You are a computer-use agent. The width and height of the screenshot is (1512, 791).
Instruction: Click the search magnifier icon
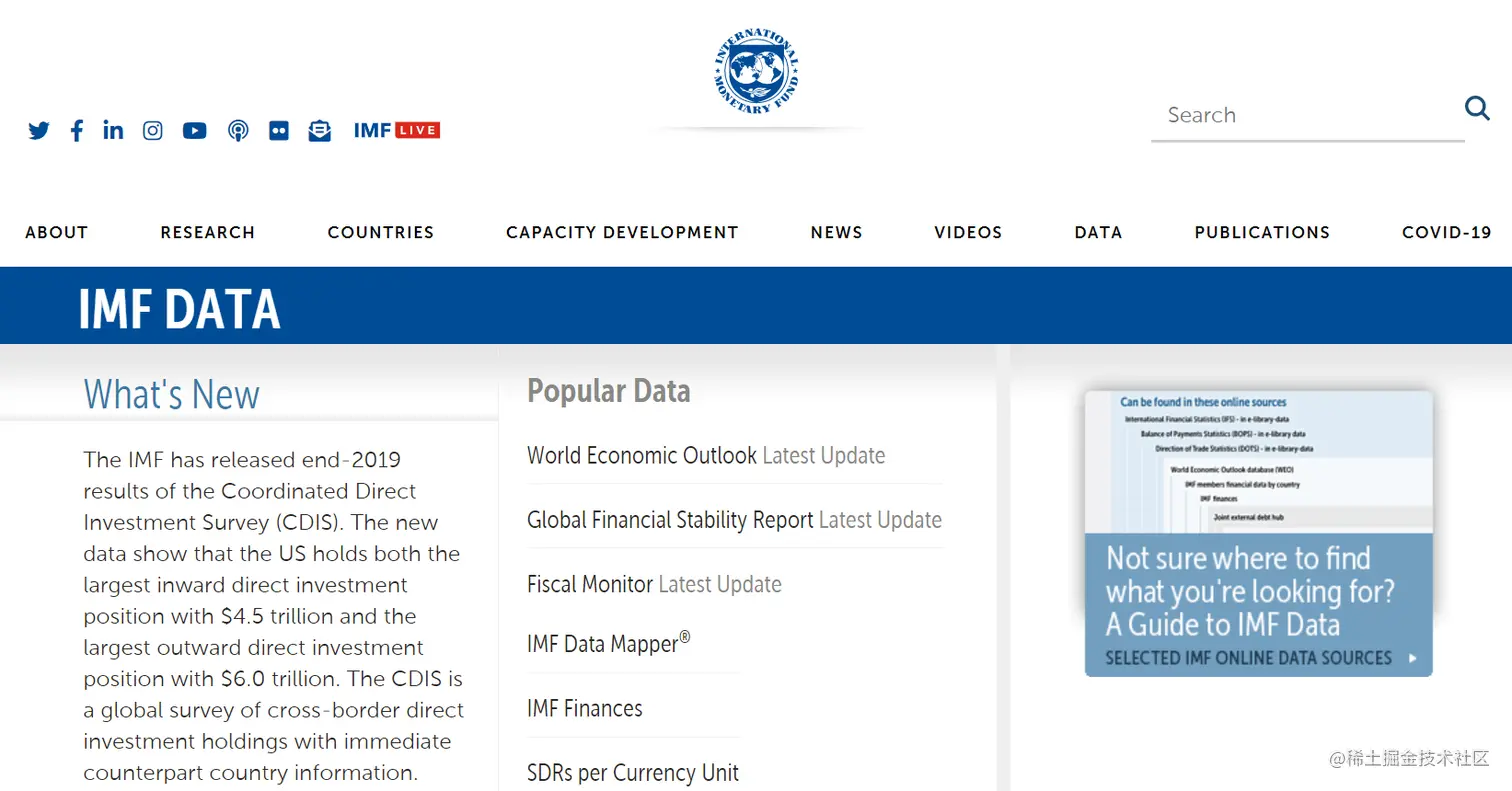1477,107
